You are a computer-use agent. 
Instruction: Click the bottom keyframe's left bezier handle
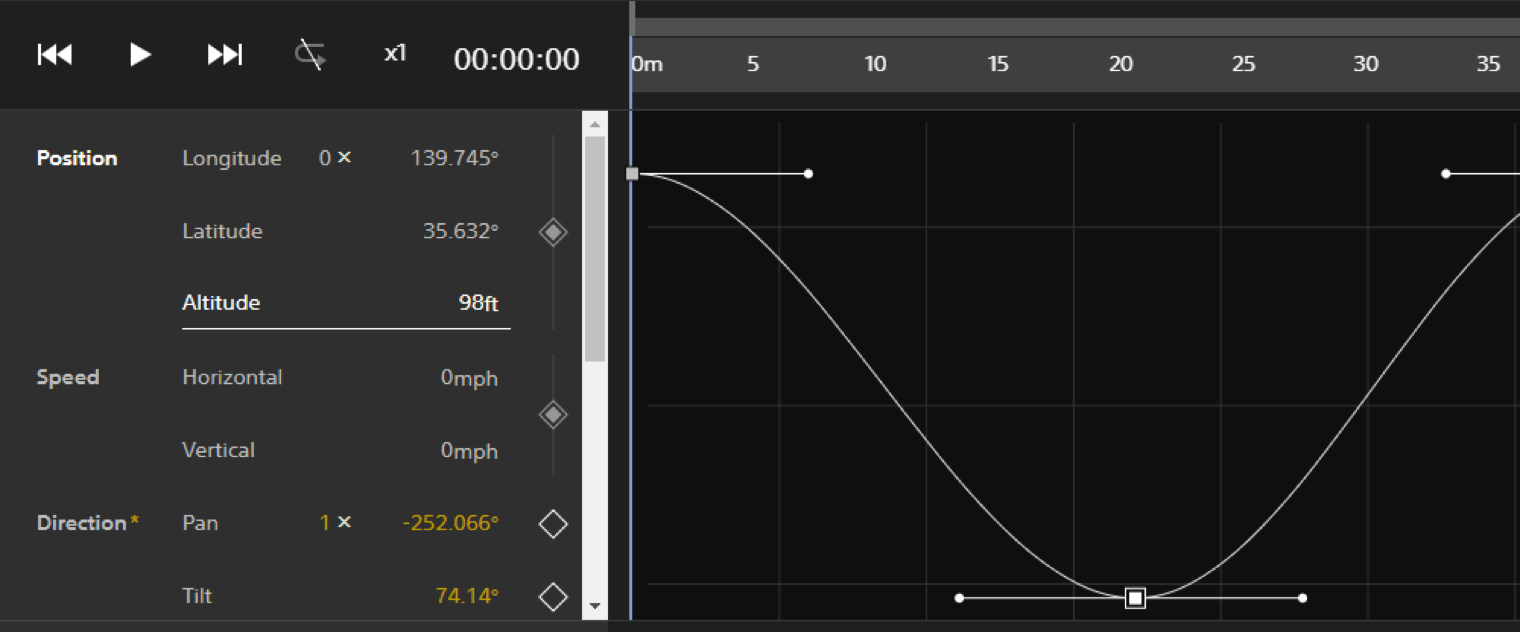point(959,598)
